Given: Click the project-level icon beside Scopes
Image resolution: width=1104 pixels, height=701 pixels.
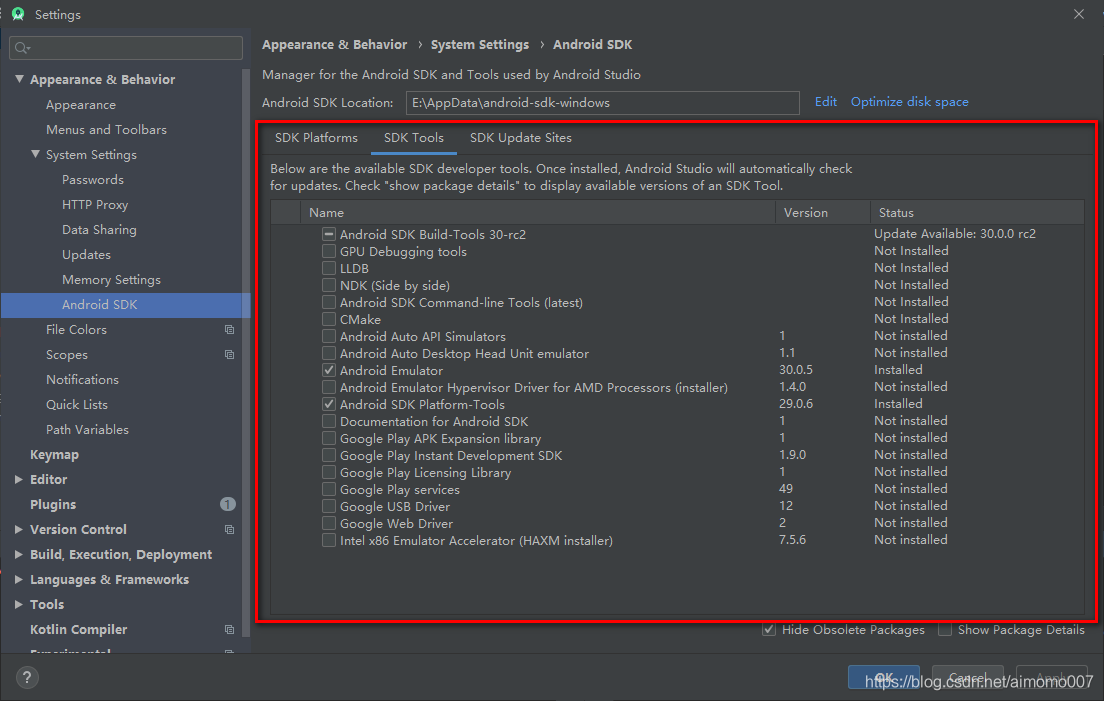Looking at the screenshot, I should point(230,355).
